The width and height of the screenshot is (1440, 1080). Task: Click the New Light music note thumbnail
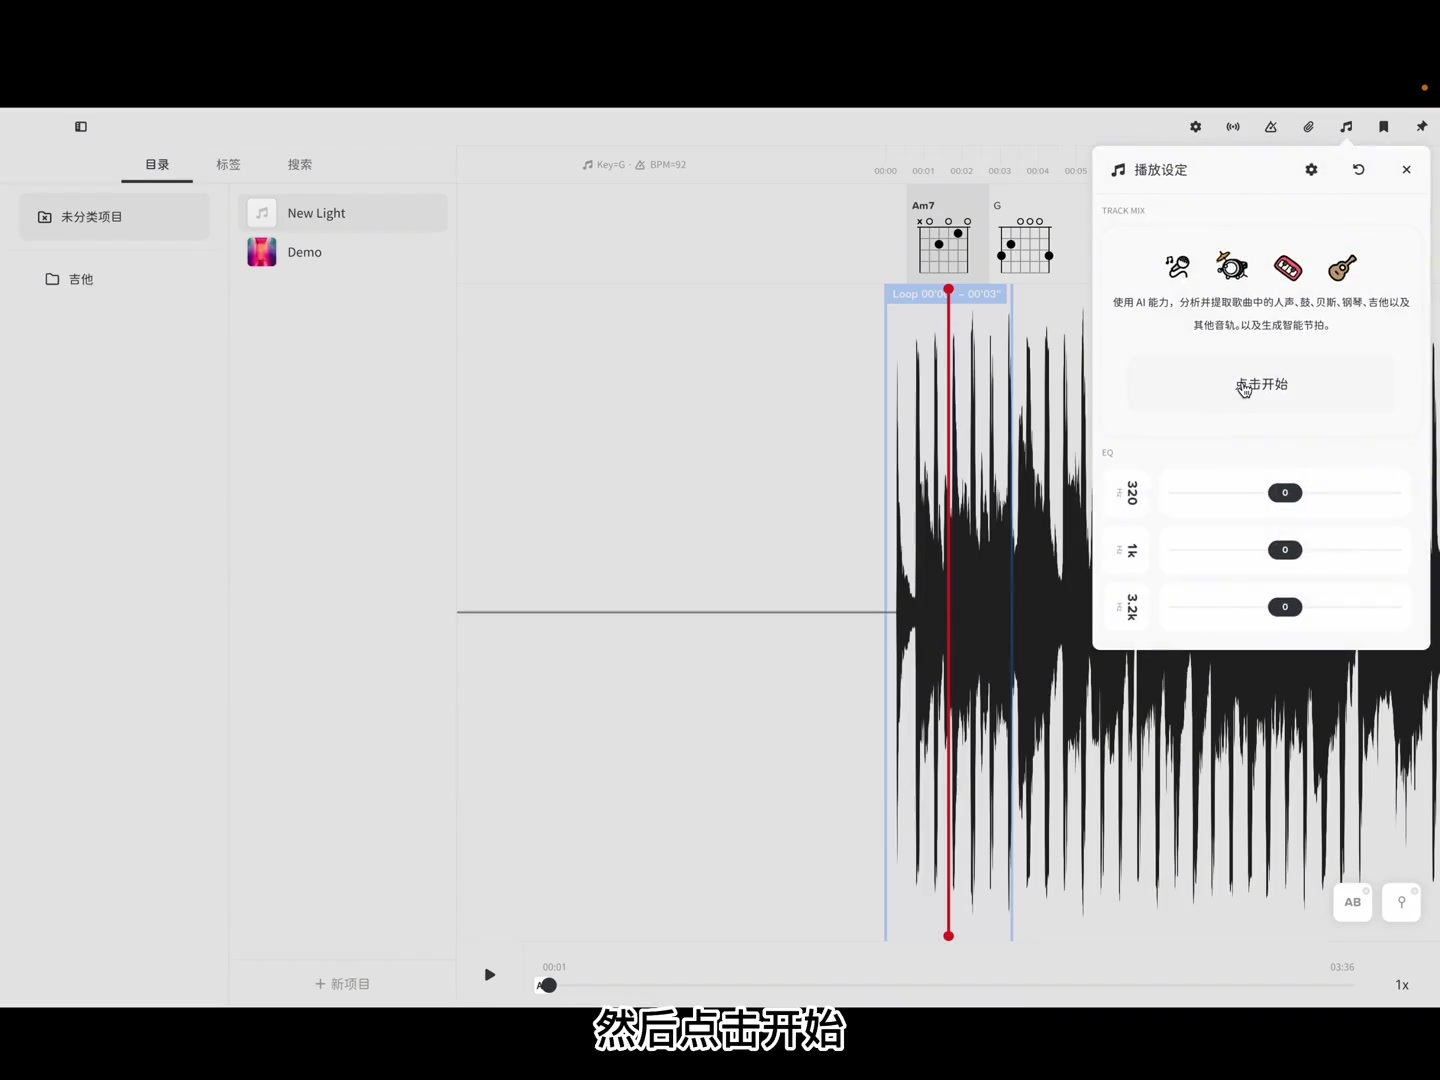pyautogui.click(x=262, y=213)
